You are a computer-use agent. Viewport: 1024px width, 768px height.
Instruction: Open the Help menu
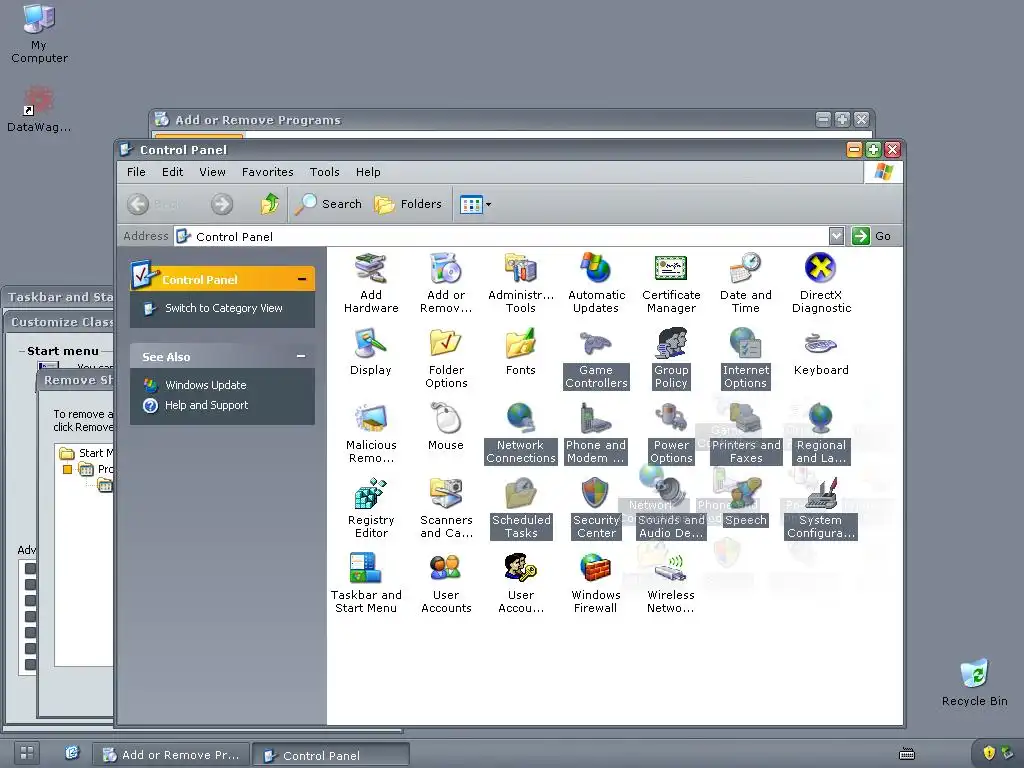(x=368, y=172)
